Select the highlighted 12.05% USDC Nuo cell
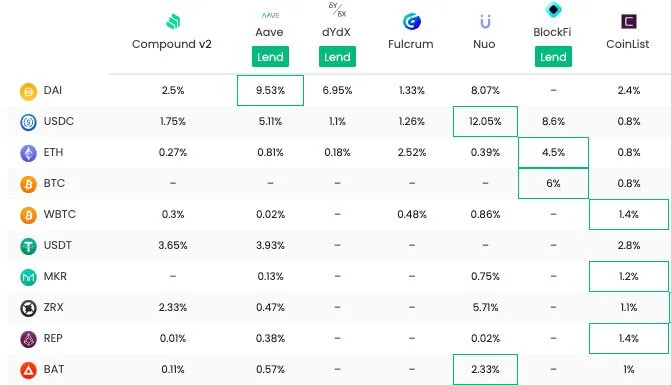This screenshot has width=671, height=385. tap(485, 121)
